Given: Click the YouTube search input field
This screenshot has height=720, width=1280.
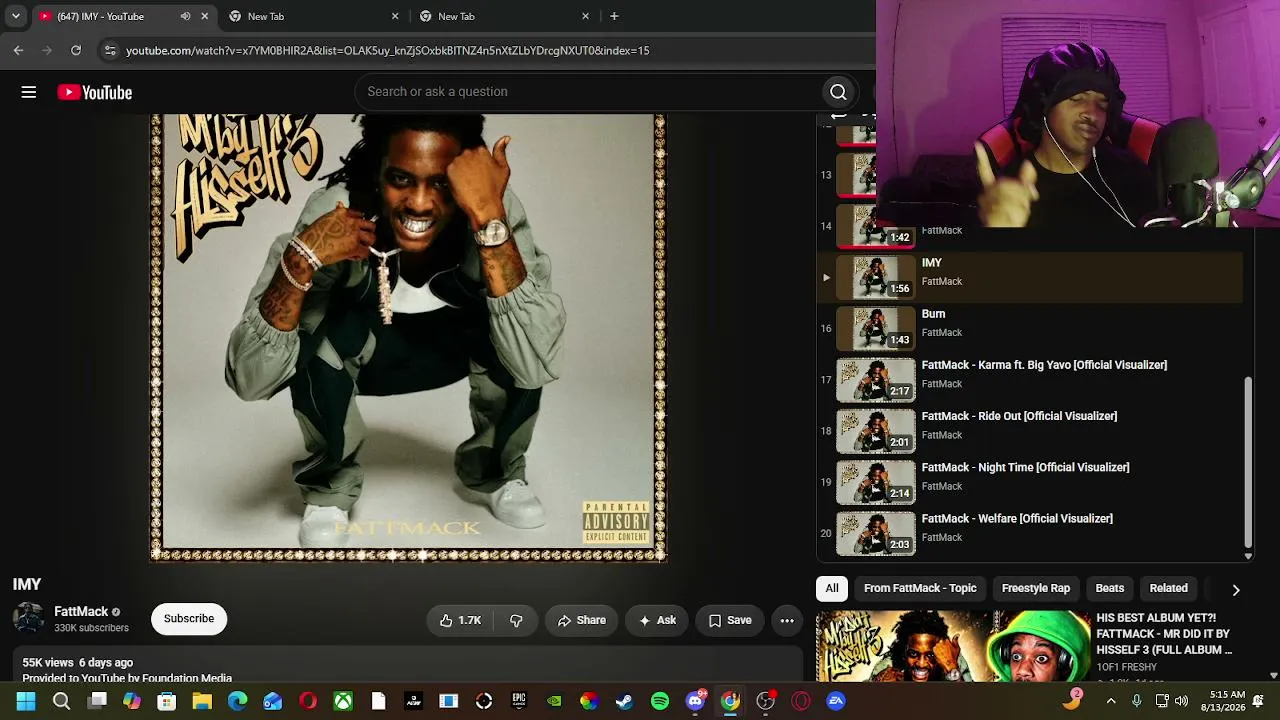Looking at the screenshot, I should click(588, 92).
